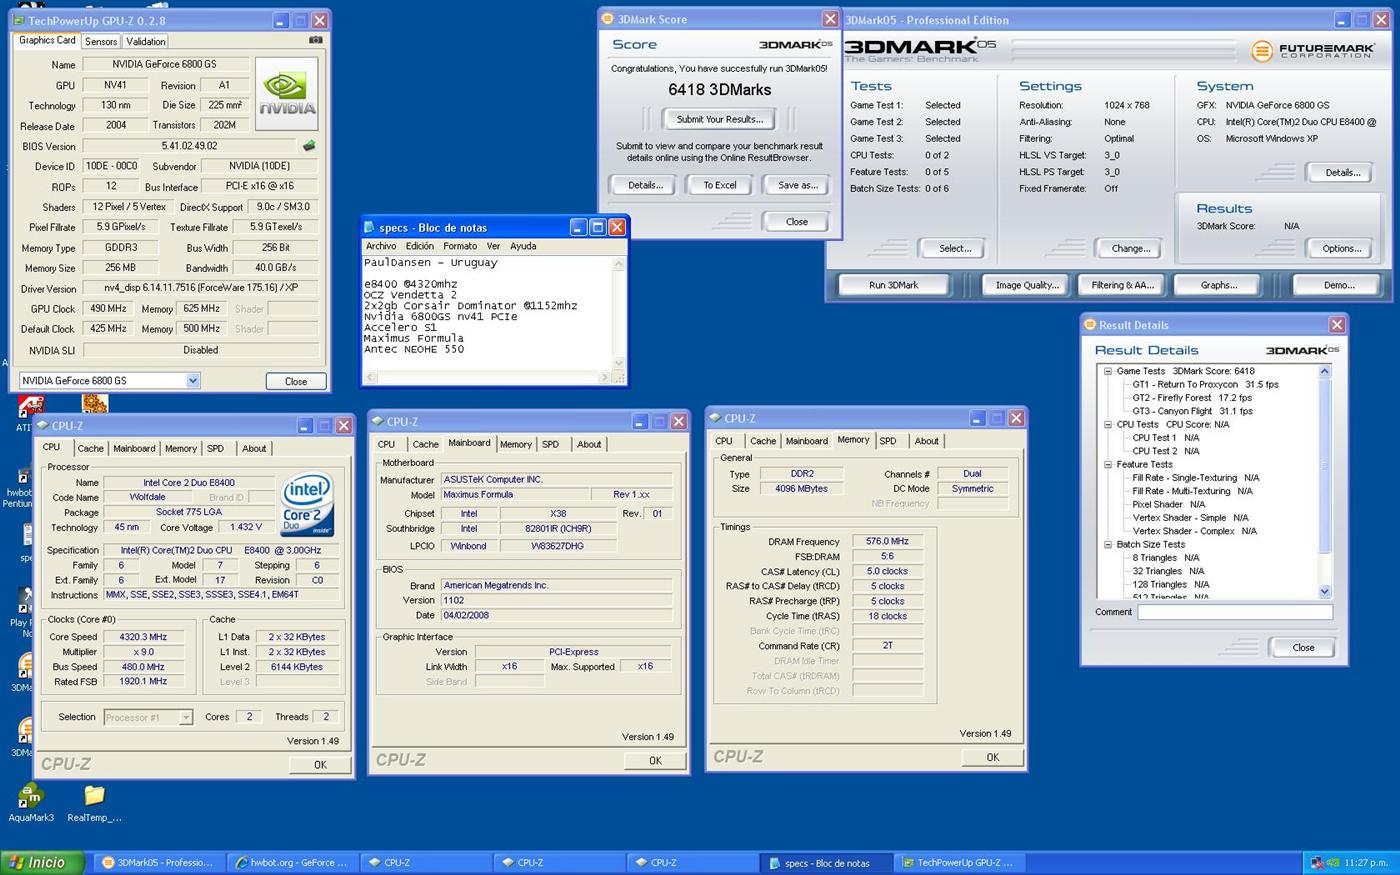Open the Formato menu in Notepad
The image size is (1400, 875).
[x=460, y=246]
